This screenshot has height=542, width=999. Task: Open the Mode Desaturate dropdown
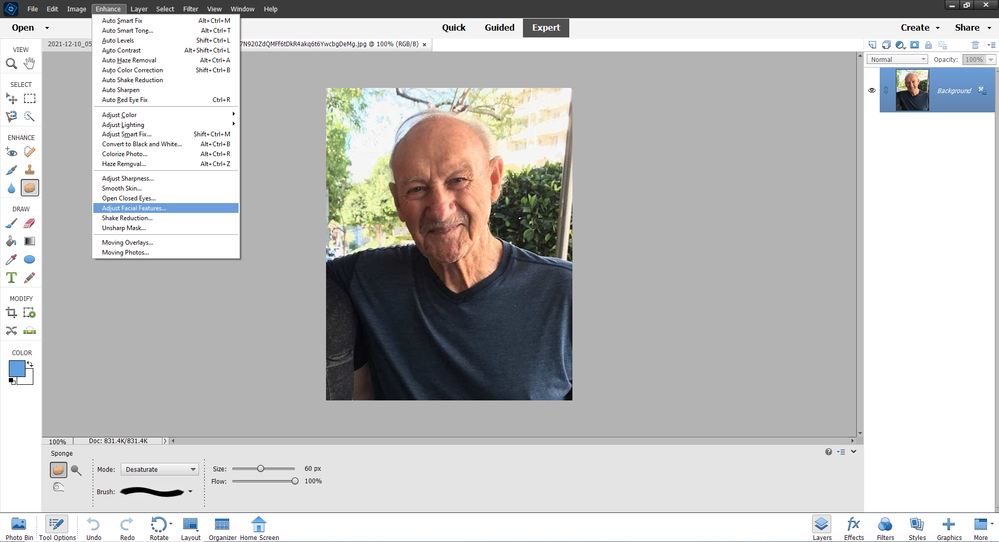pyautogui.click(x=159, y=469)
